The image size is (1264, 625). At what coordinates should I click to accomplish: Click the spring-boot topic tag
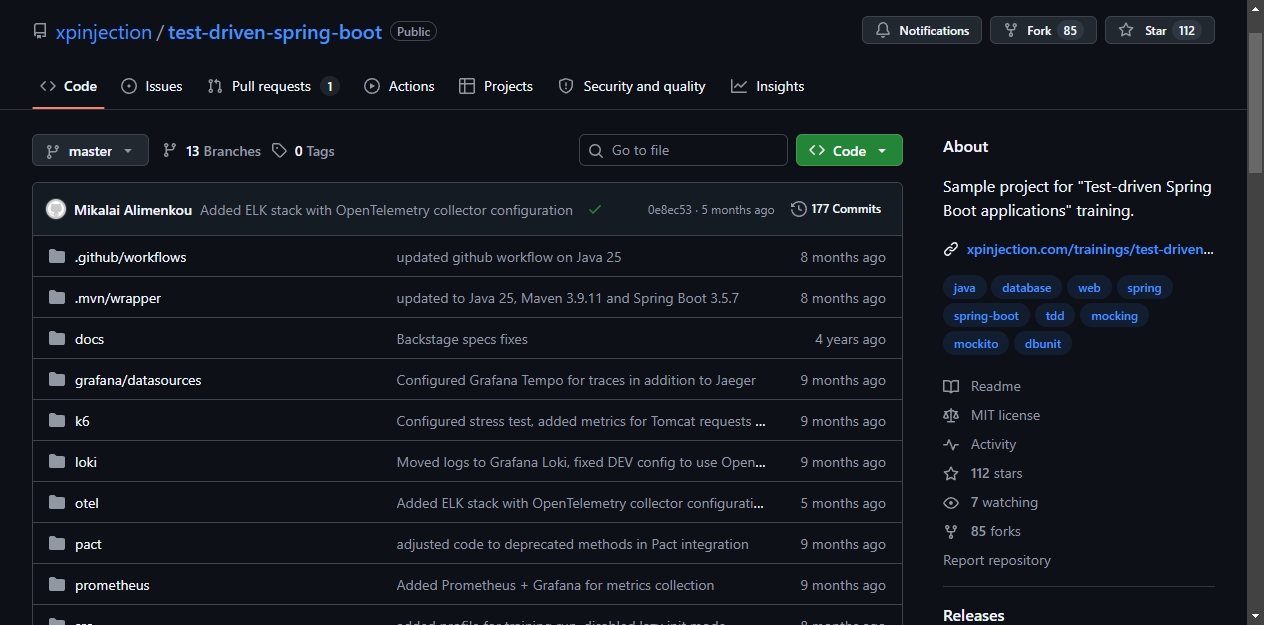coord(986,316)
